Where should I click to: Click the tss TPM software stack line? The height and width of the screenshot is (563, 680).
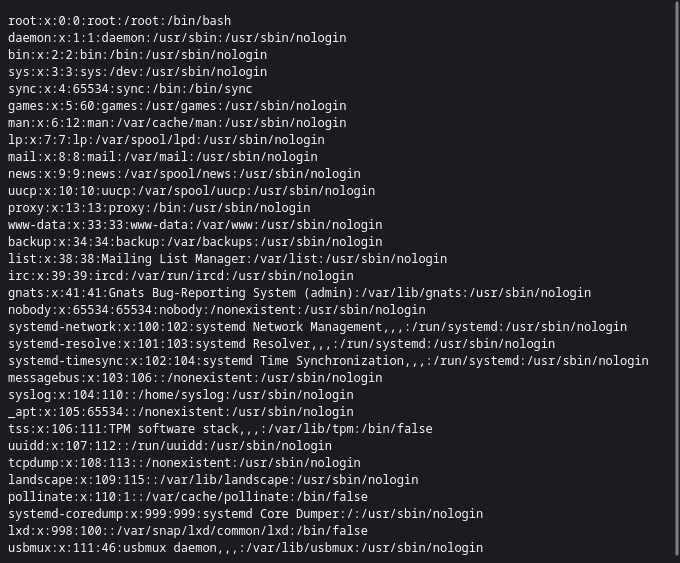click(x=220, y=429)
